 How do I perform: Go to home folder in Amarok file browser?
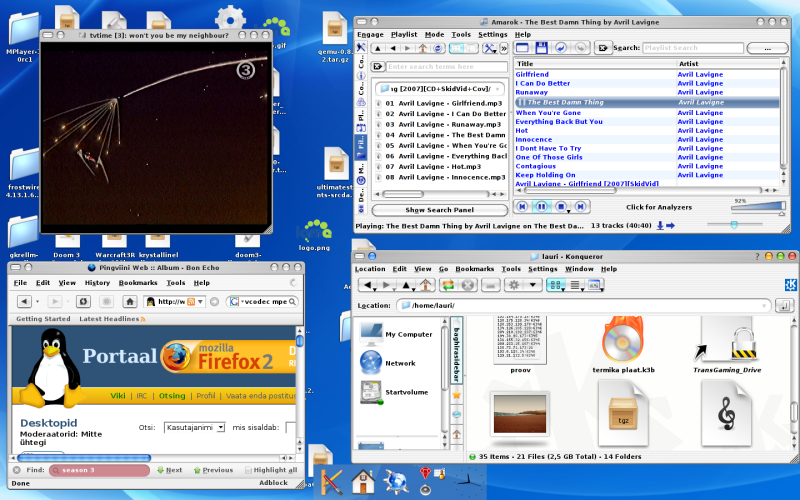(422, 48)
